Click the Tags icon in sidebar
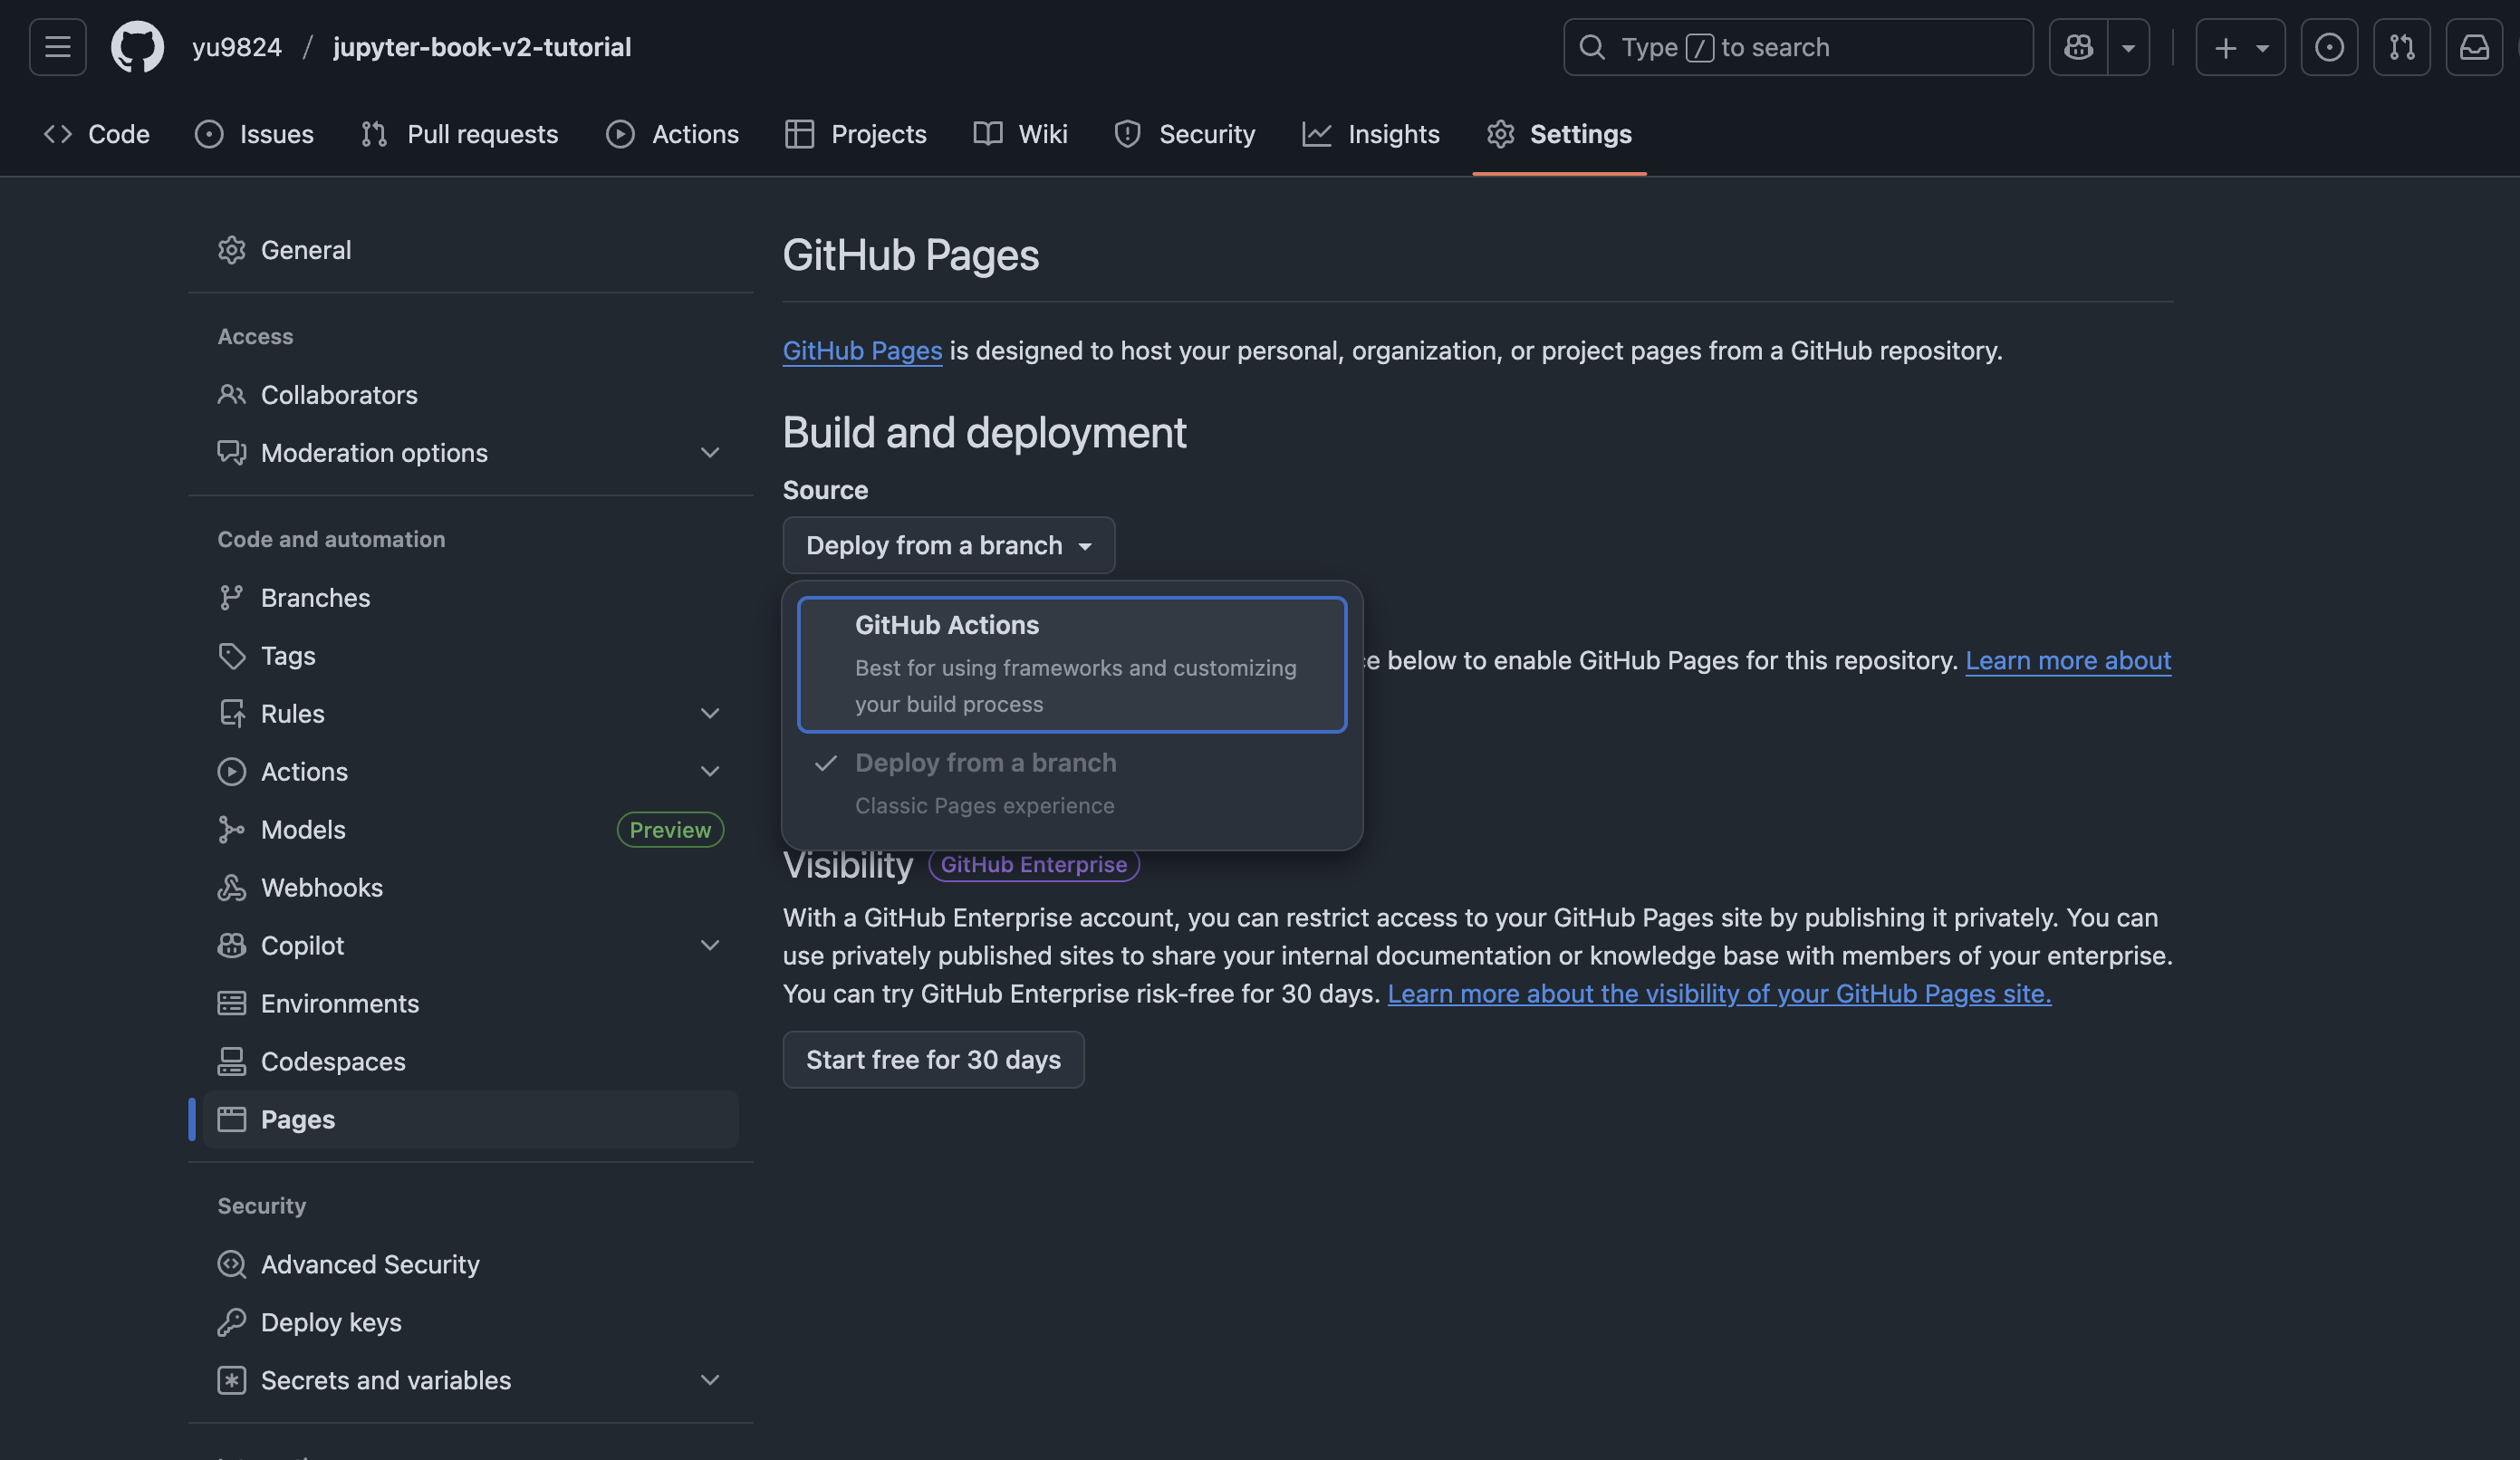The width and height of the screenshot is (2520, 1460). 231,656
